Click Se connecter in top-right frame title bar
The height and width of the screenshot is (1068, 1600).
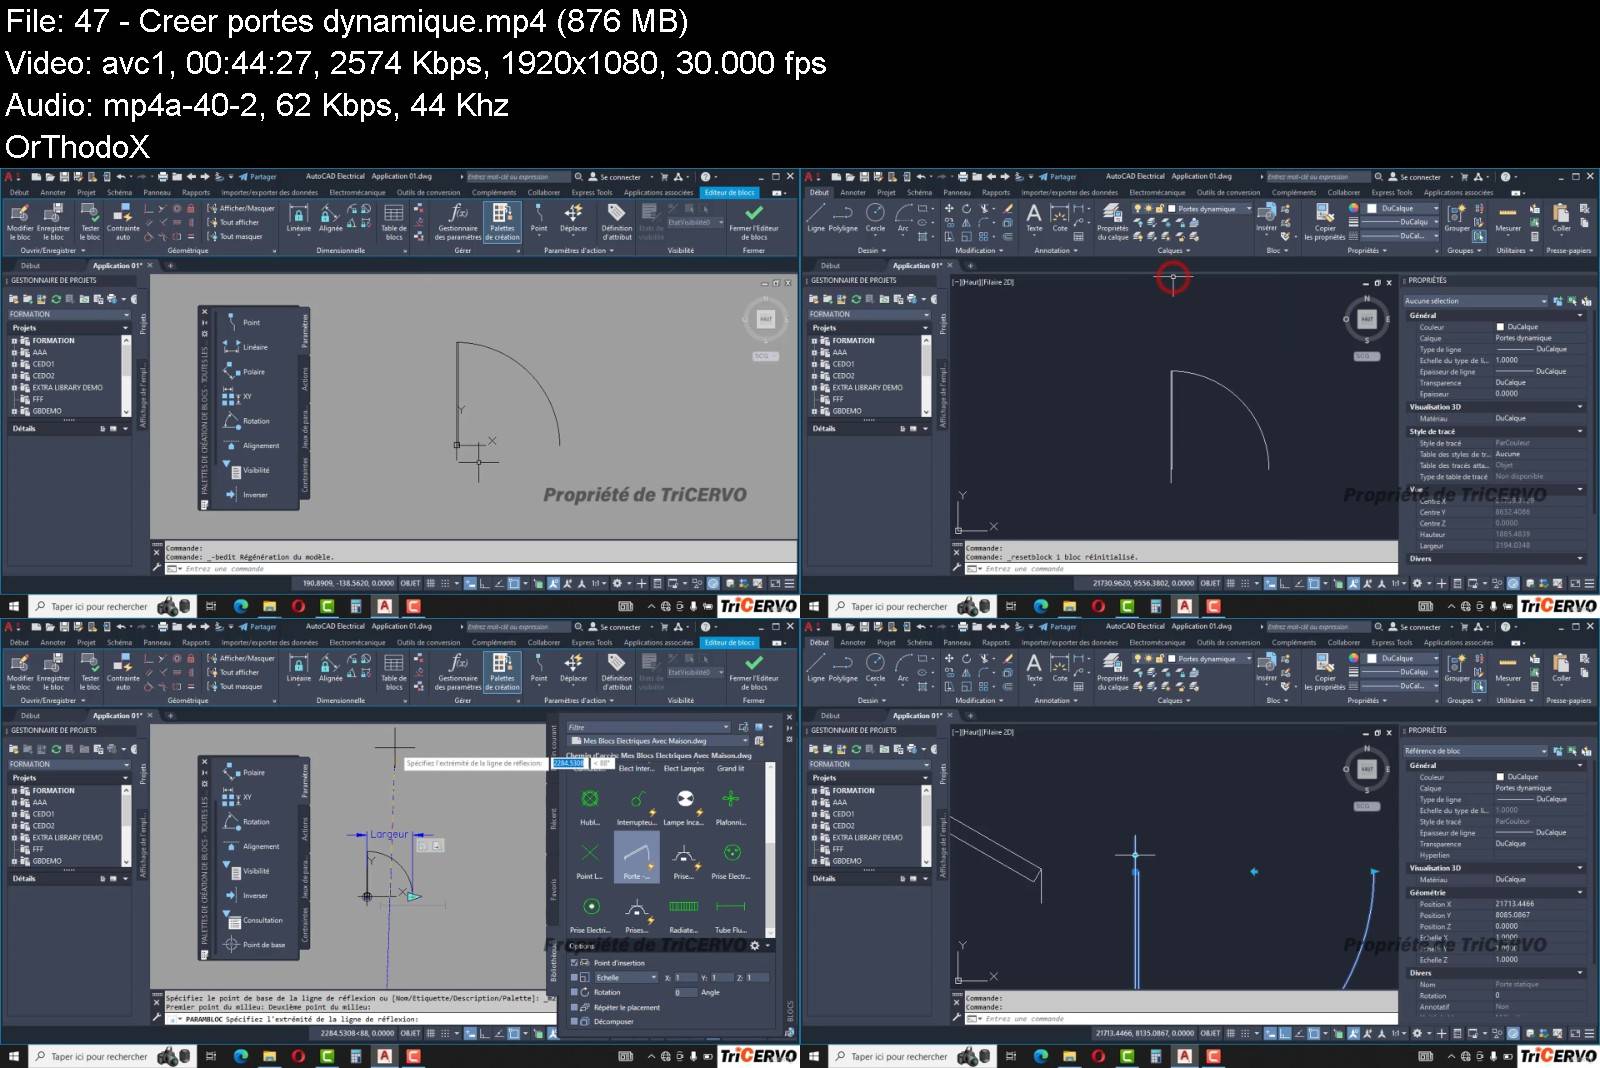pyautogui.click(x=1415, y=177)
